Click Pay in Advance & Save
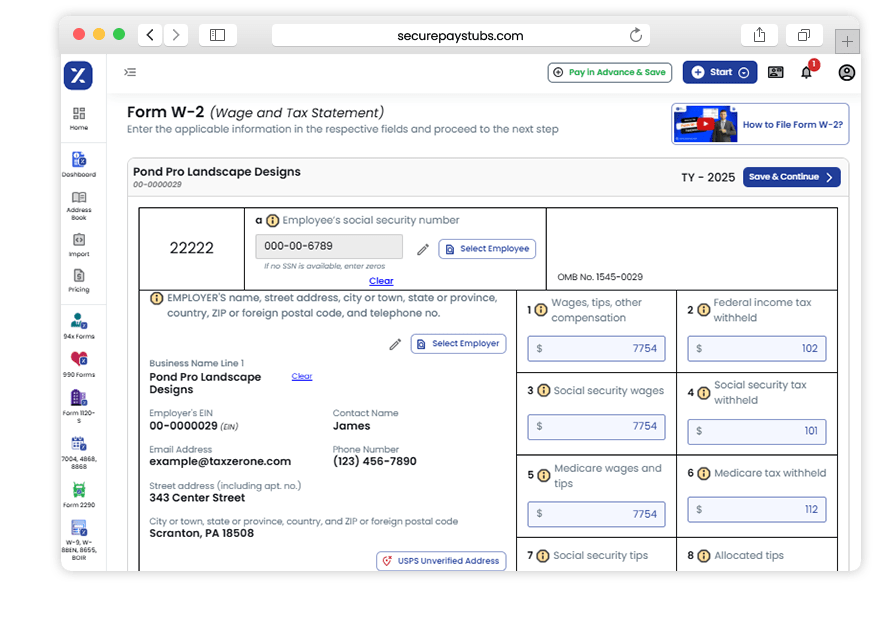885x620 pixels. click(x=610, y=72)
